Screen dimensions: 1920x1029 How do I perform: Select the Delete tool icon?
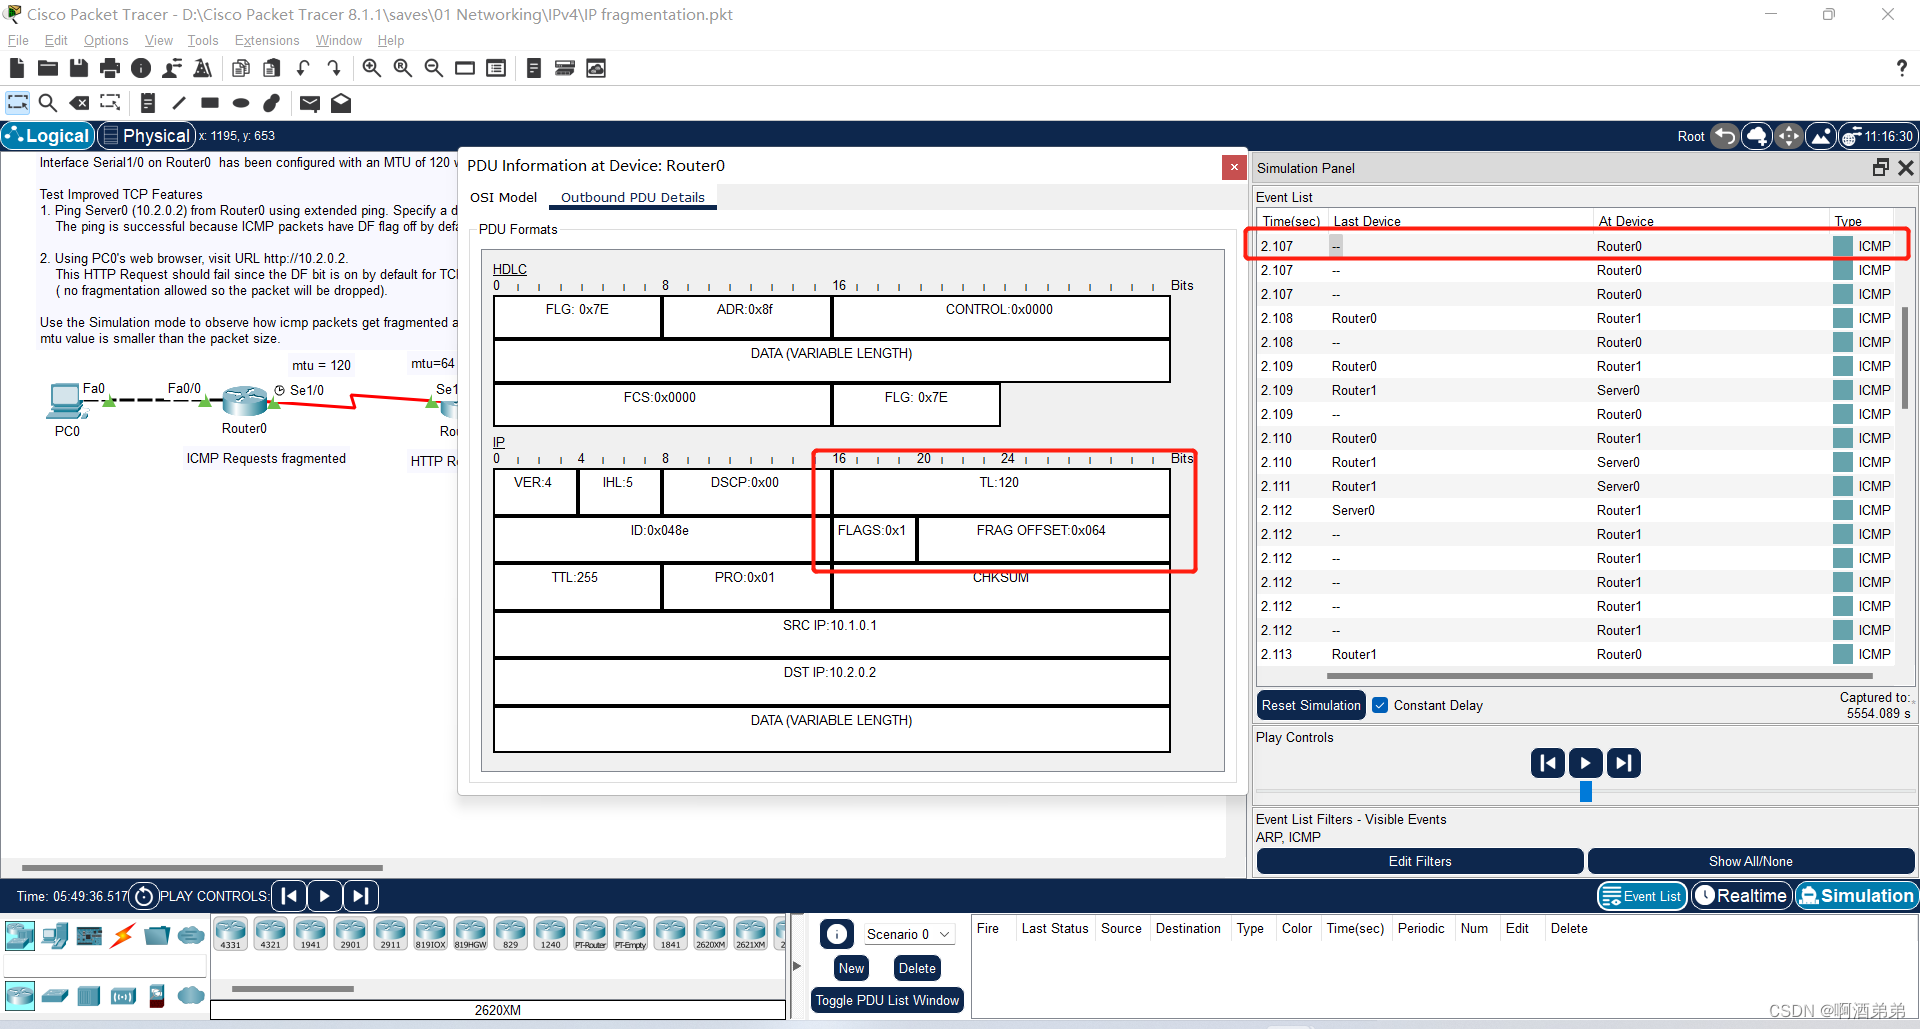pyautogui.click(x=79, y=103)
